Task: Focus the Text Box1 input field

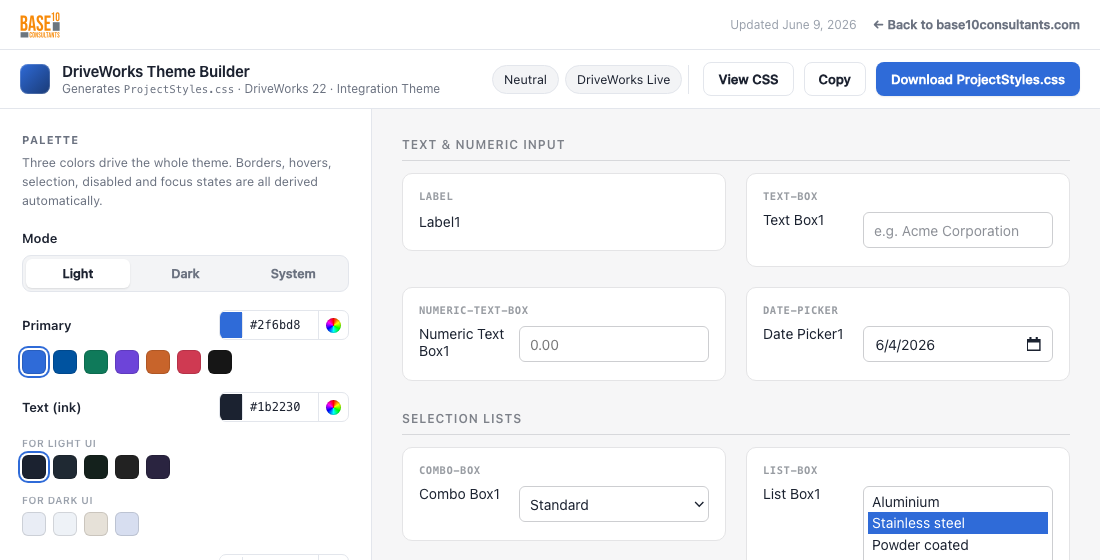Action: pos(958,230)
